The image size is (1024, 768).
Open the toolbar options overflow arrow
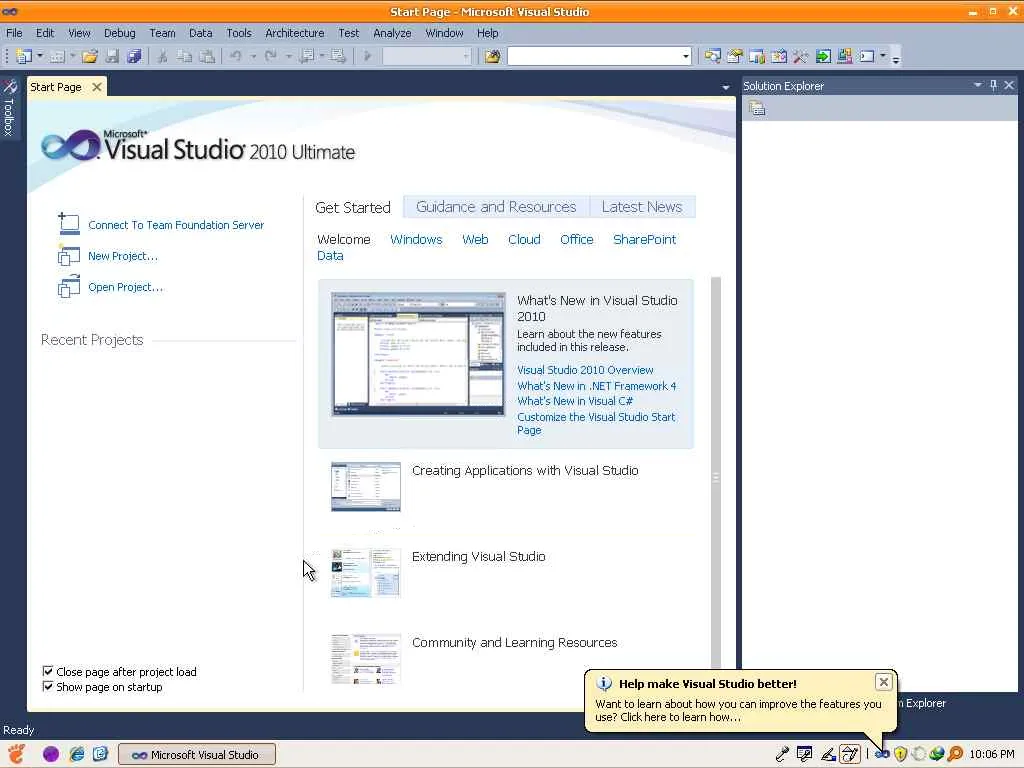tap(896, 59)
